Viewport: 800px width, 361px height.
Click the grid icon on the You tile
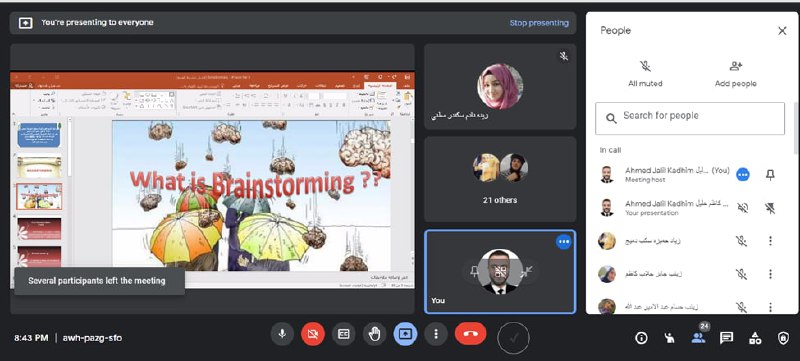coord(501,272)
